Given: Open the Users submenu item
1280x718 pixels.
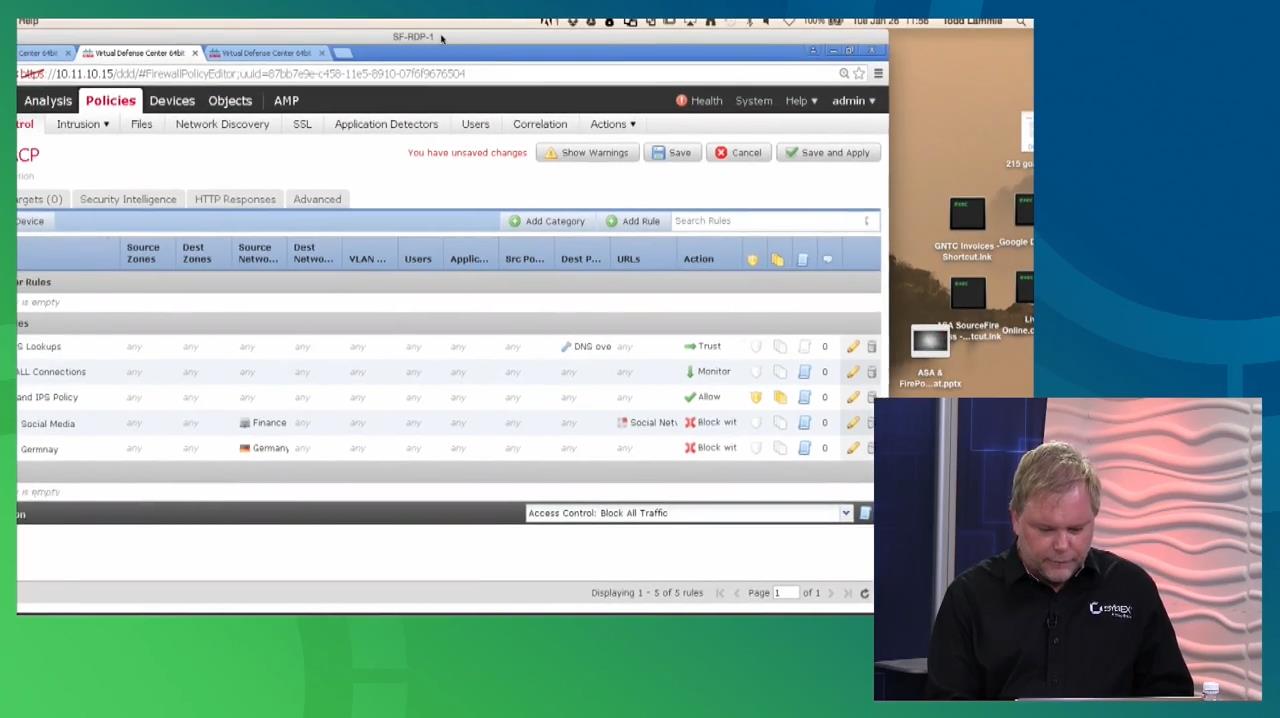Looking at the screenshot, I should tap(475, 124).
